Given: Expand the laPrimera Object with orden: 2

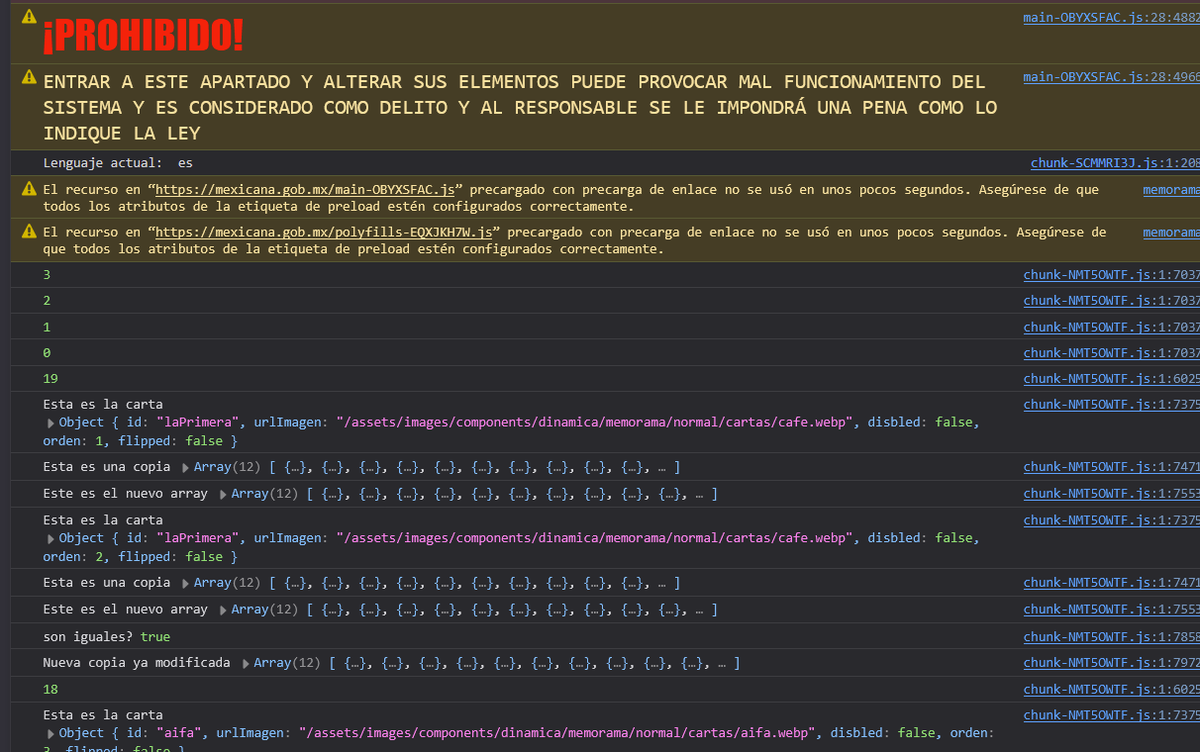Looking at the screenshot, I should pos(51,538).
